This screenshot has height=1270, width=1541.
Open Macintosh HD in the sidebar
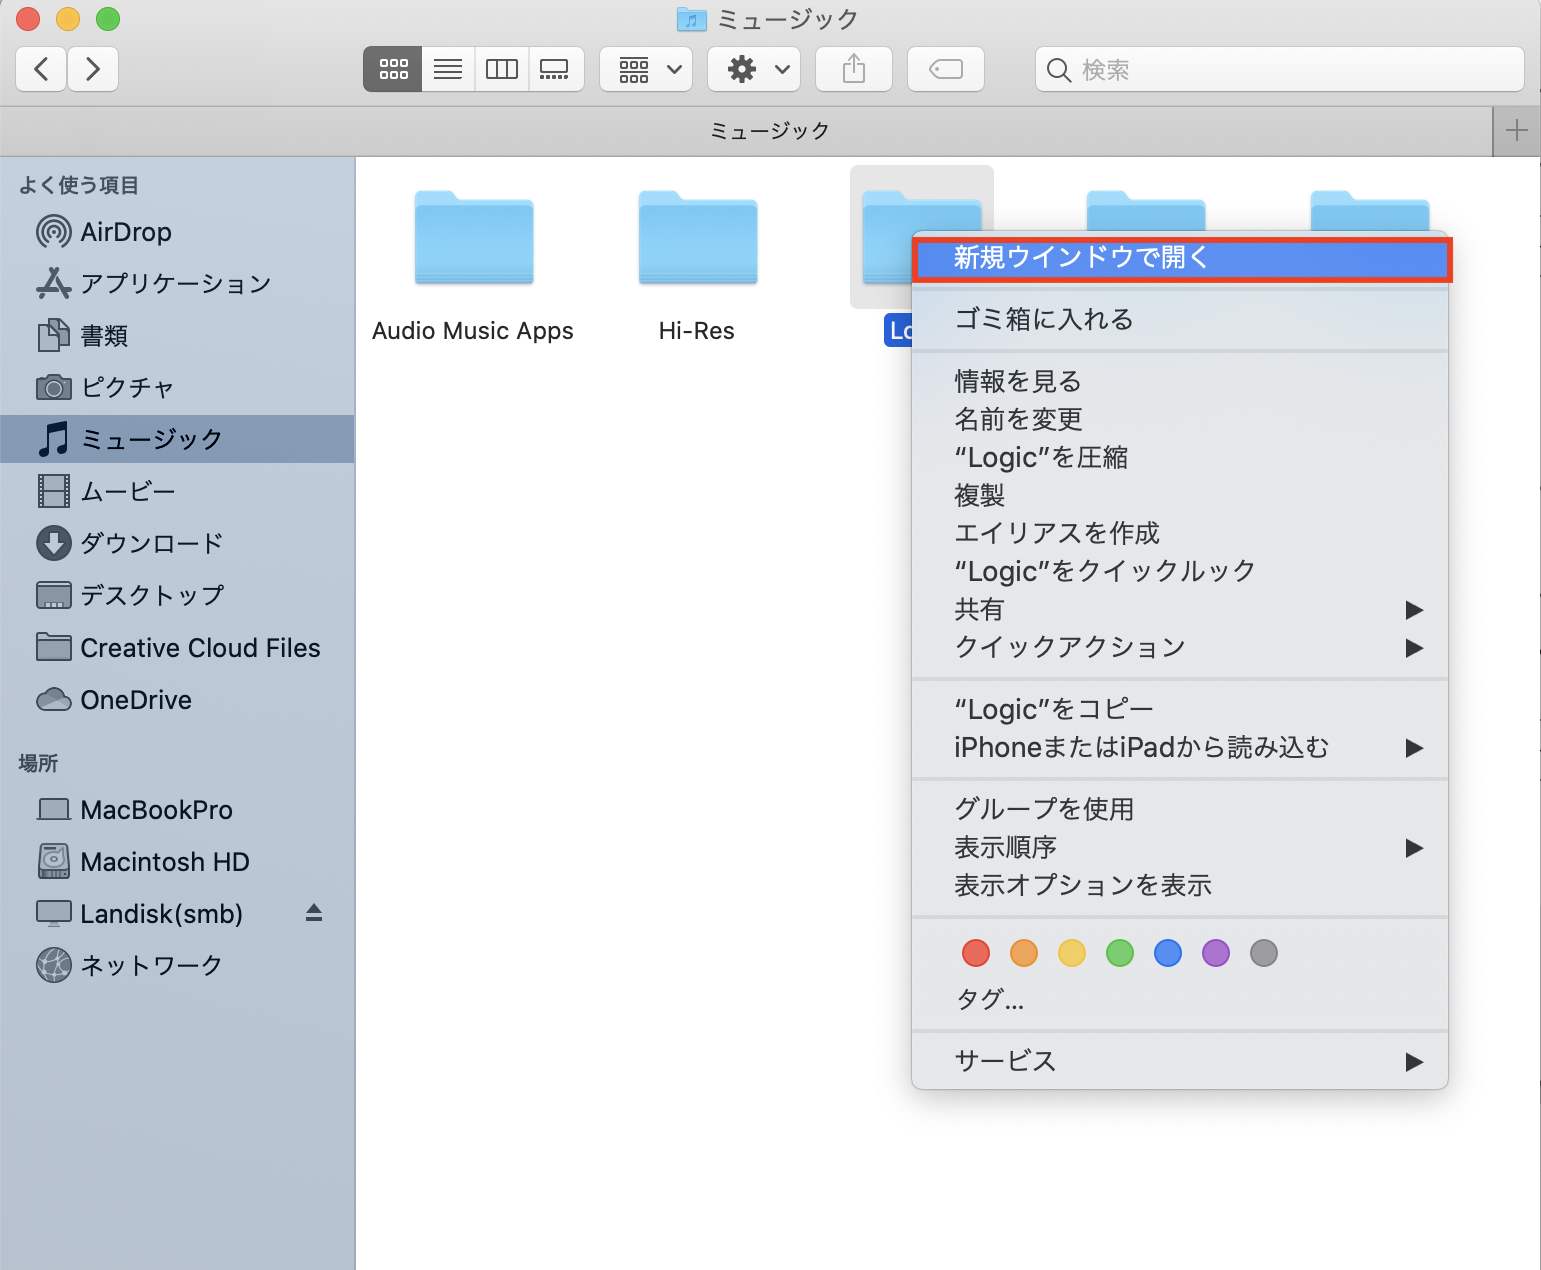point(164,862)
